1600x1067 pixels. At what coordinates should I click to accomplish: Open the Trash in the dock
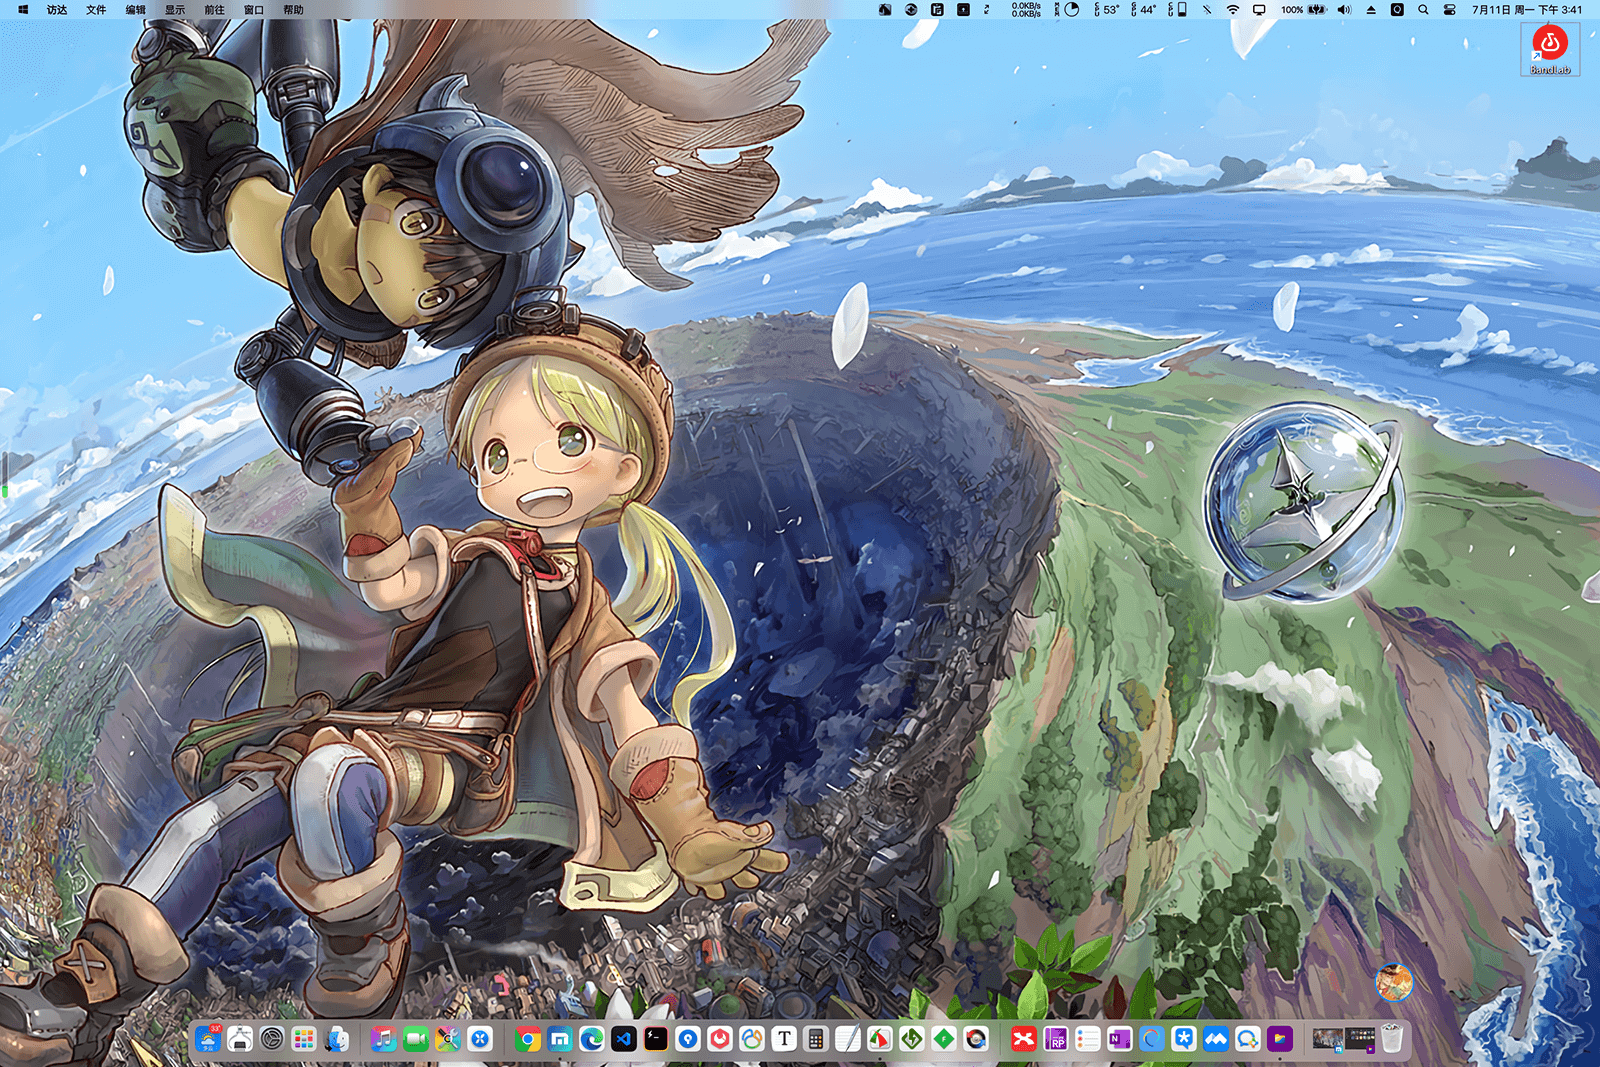click(1392, 1040)
